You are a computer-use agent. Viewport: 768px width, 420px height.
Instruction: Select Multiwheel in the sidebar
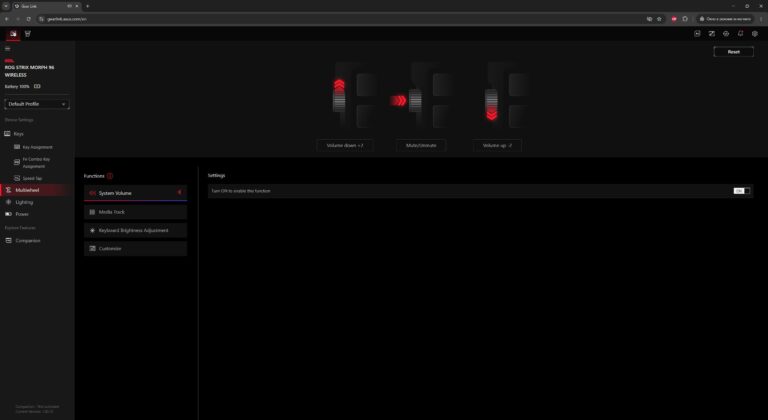[x=37, y=190]
